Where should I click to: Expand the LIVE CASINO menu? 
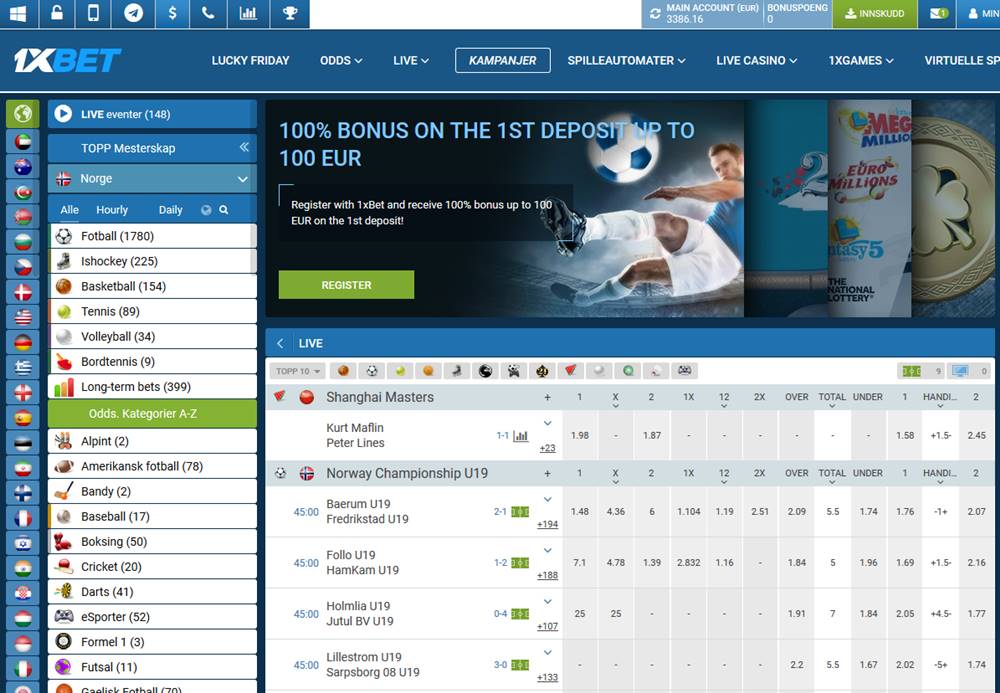click(756, 61)
